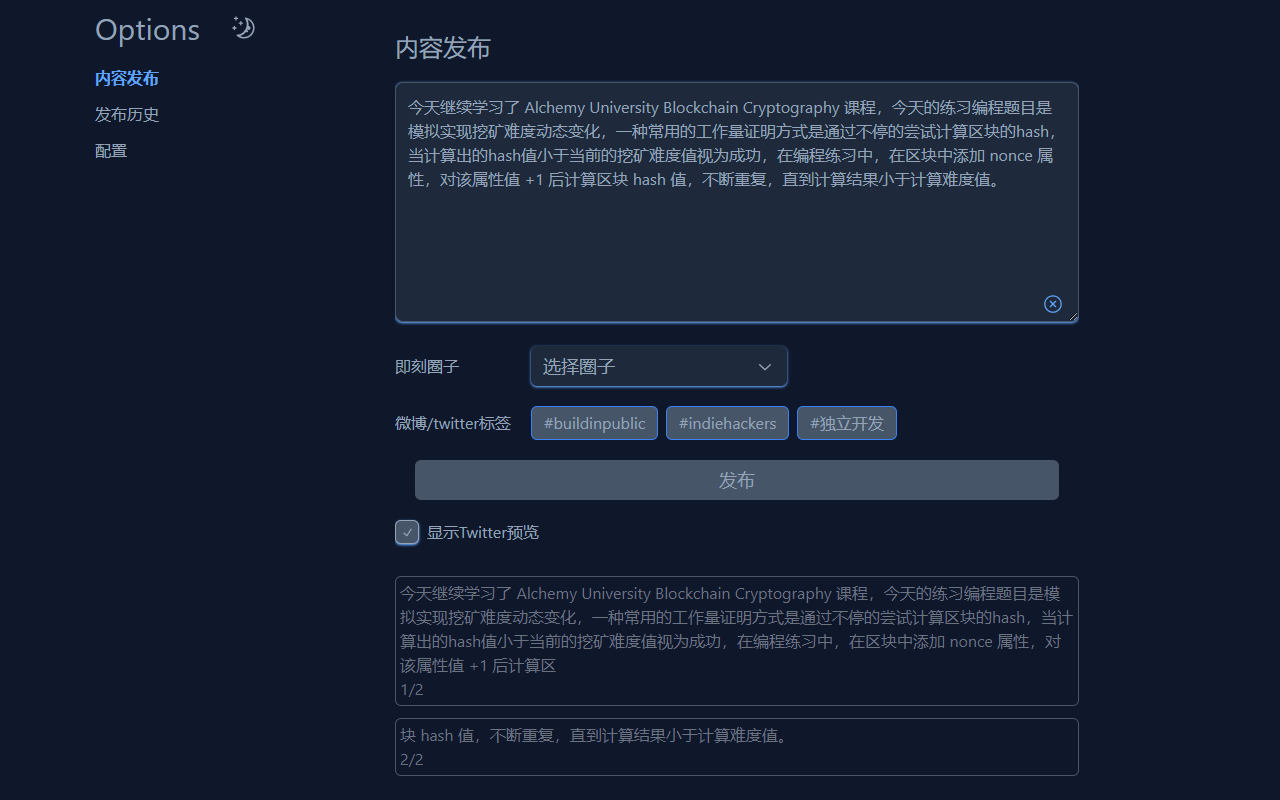1280x800 pixels.
Task: Click the Options page heading
Action: coord(147,30)
